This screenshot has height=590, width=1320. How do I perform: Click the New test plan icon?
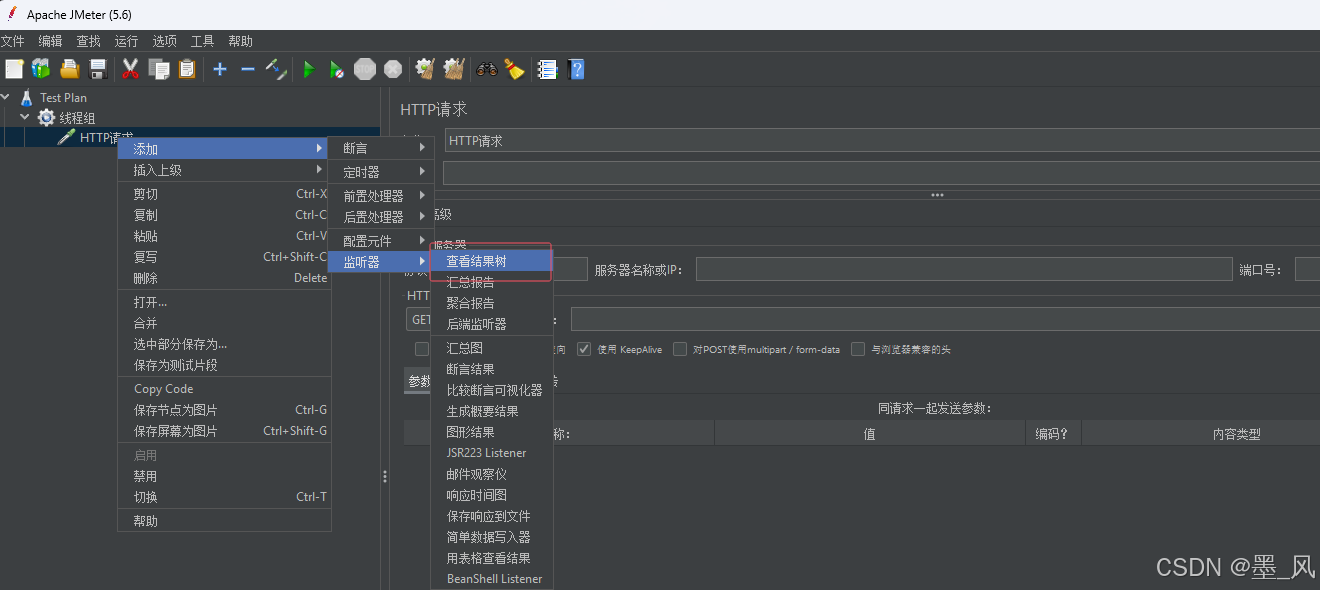point(14,69)
